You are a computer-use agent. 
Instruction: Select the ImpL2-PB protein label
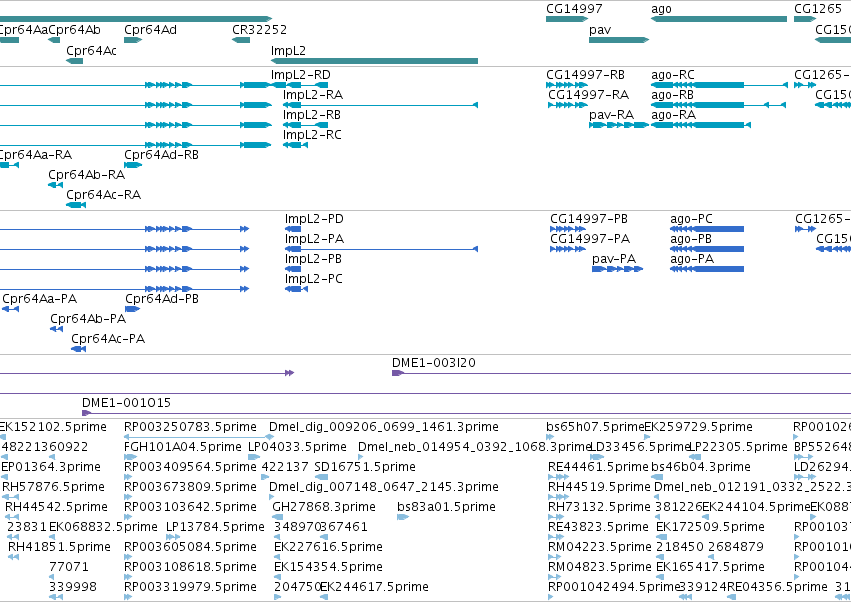click(313, 259)
